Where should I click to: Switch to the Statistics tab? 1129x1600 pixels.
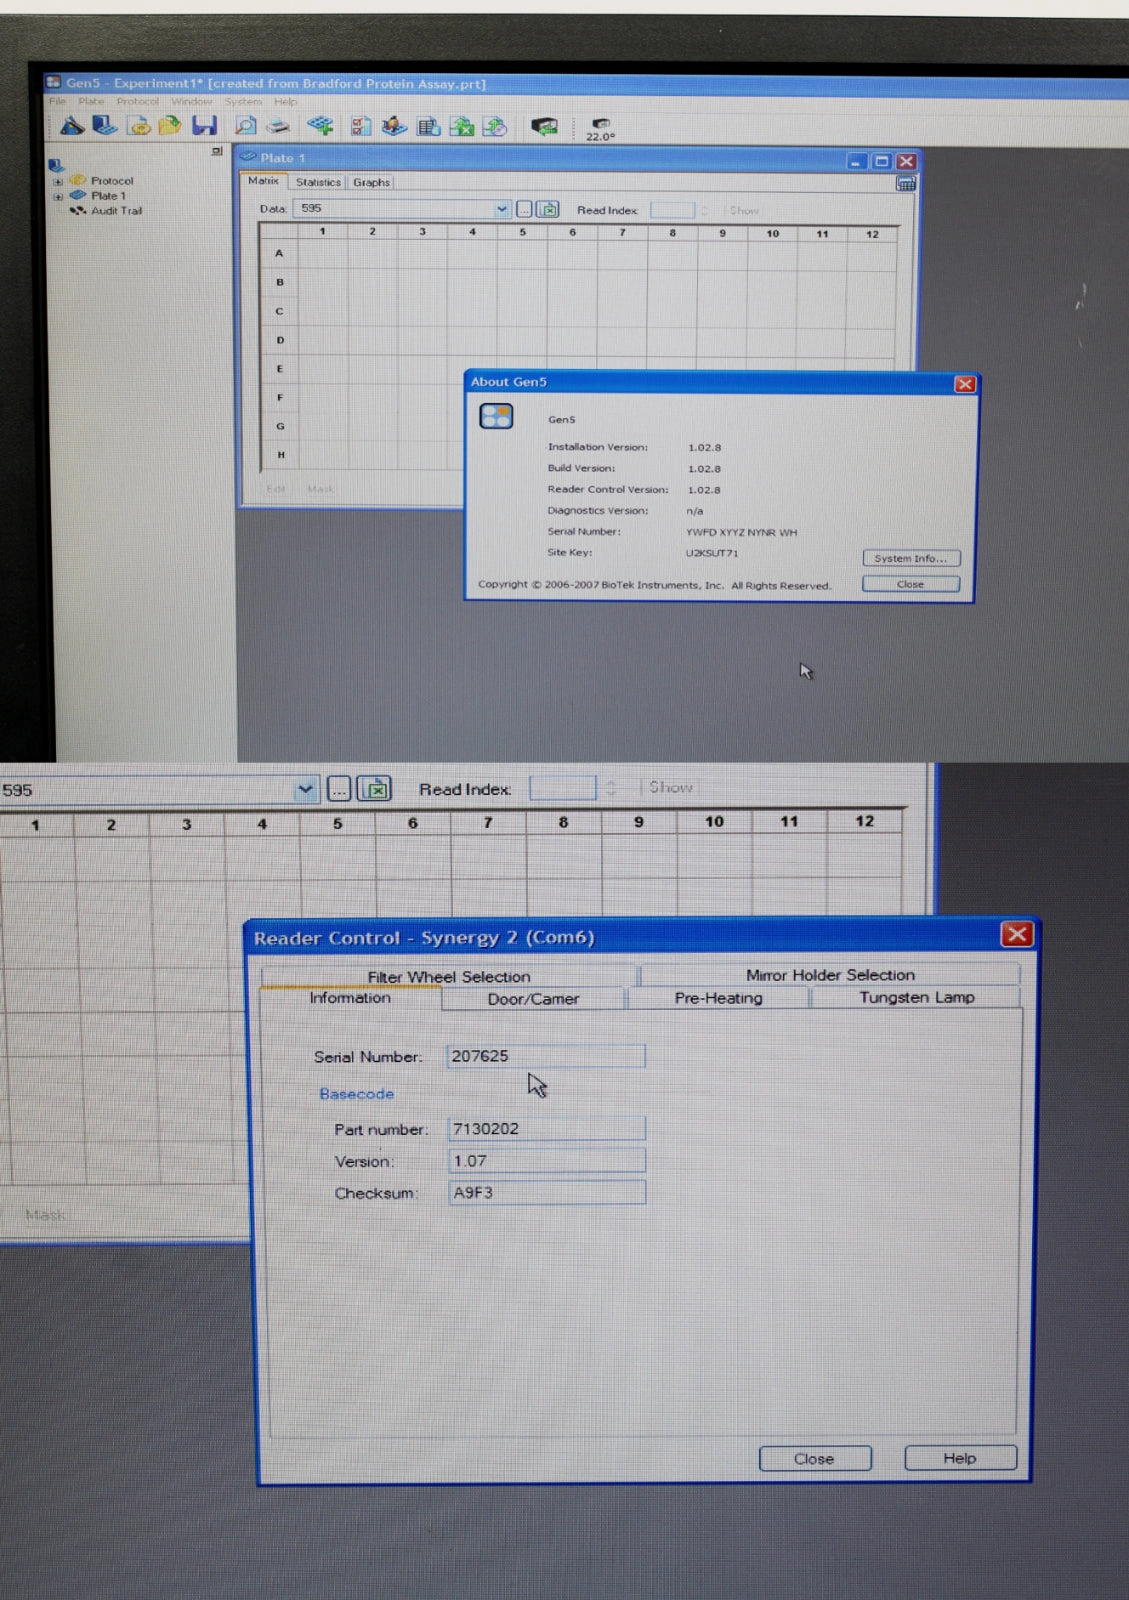pyautogui.click(x=318, y=182)
